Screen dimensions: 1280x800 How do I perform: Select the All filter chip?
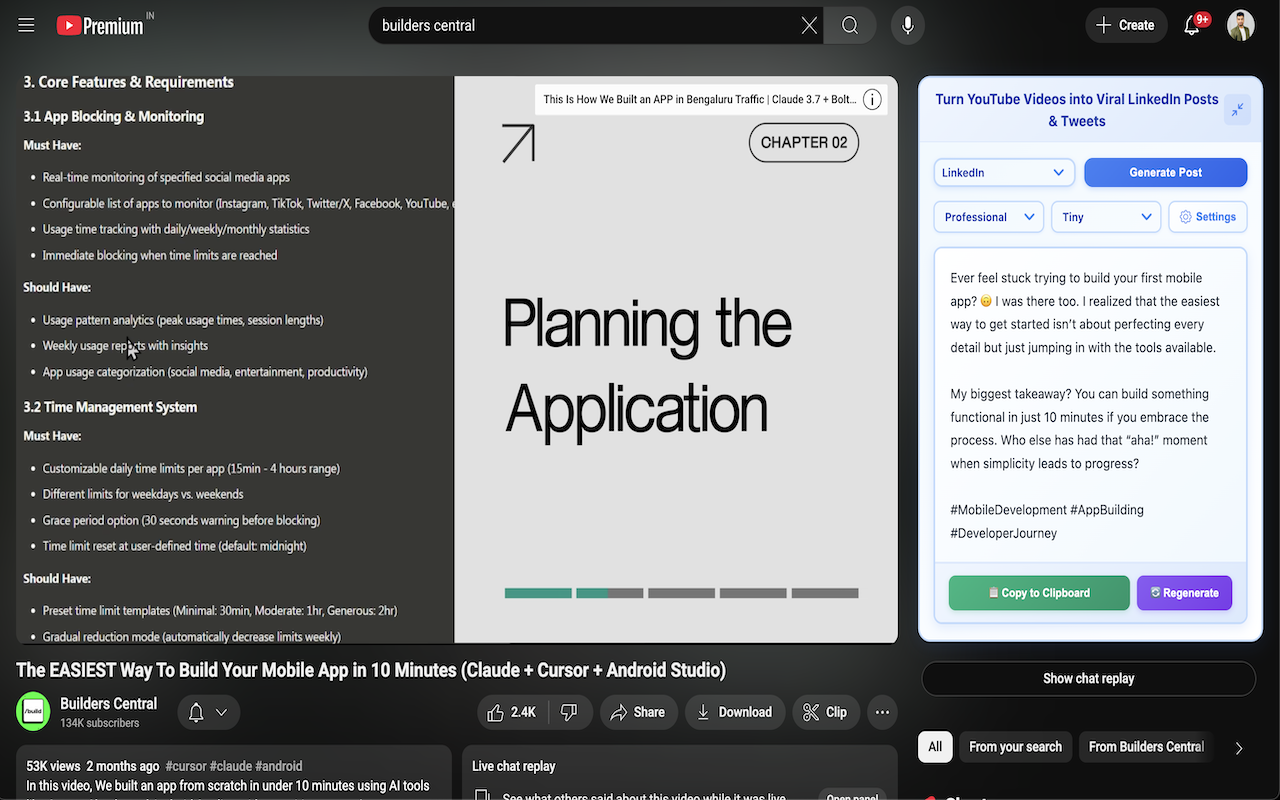[x=935, y=747]
